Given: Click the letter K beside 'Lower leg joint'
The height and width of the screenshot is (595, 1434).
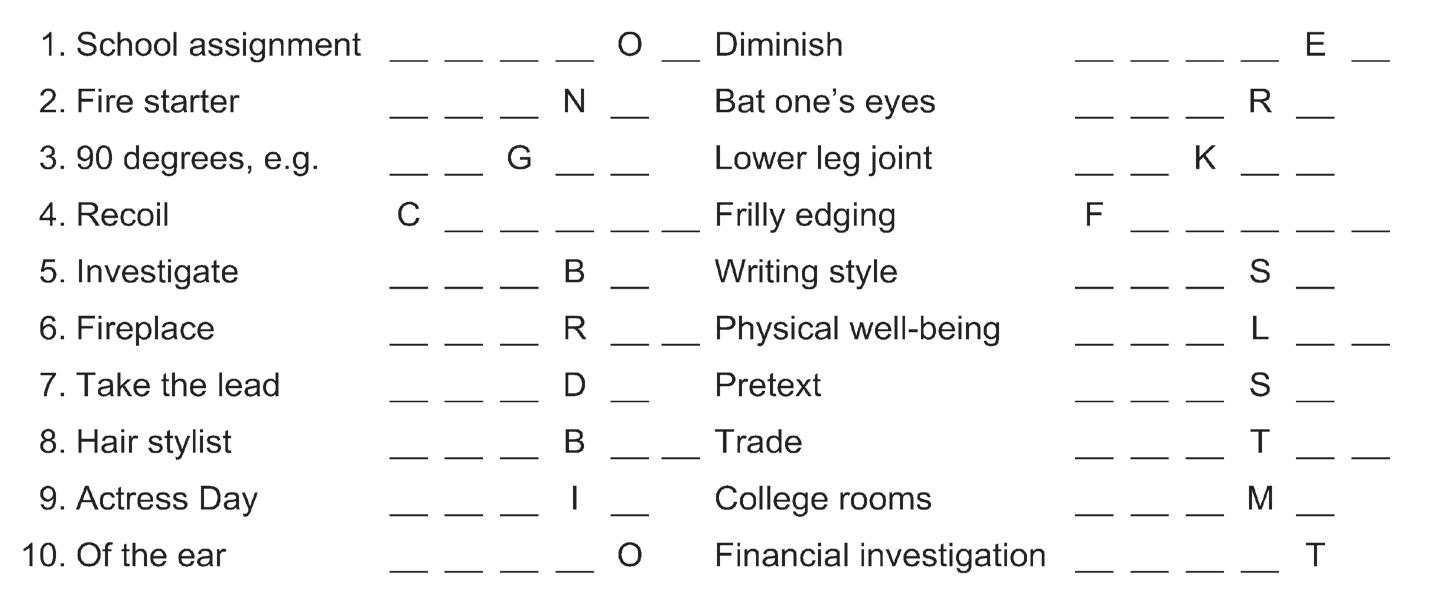Looking at the screenshot, I should pyautogui.click(x=1205, y=158).
